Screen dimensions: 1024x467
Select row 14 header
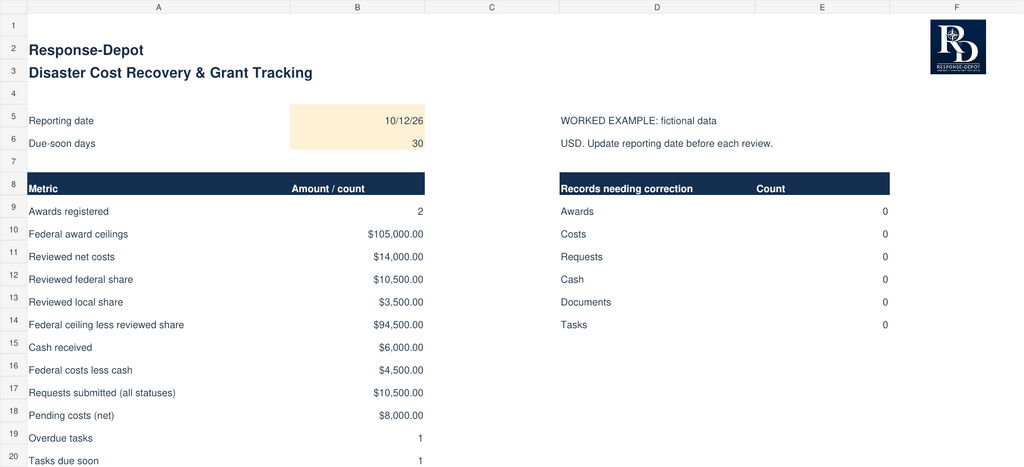point(14,319)
